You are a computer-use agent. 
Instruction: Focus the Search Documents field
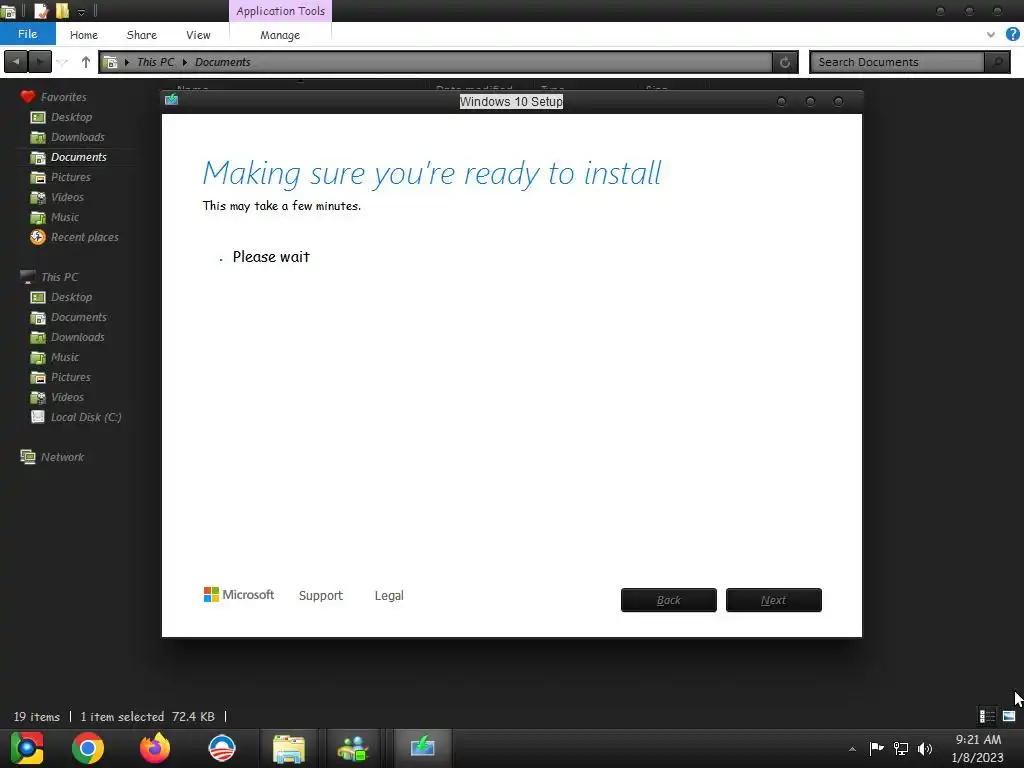coord(899,62)
